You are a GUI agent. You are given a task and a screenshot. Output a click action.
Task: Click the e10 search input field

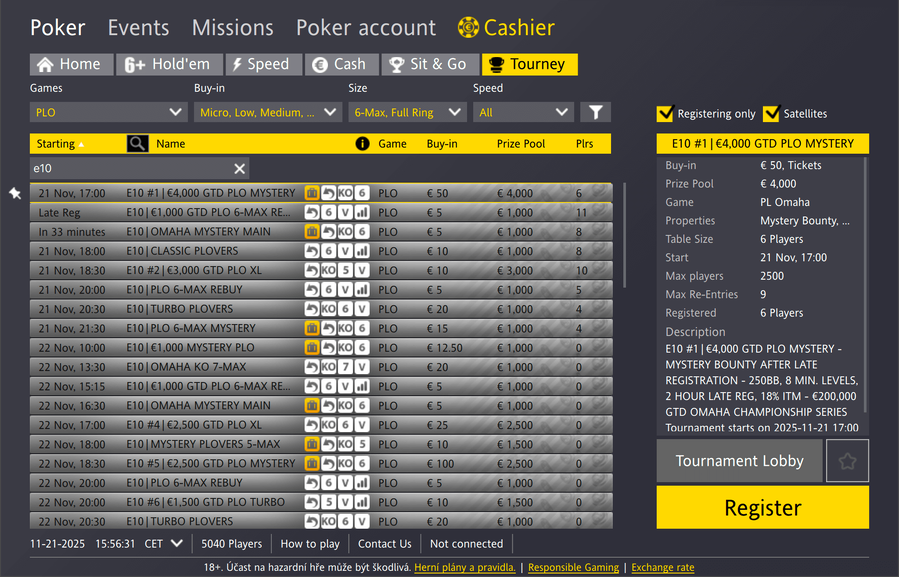tap(128, 169)
